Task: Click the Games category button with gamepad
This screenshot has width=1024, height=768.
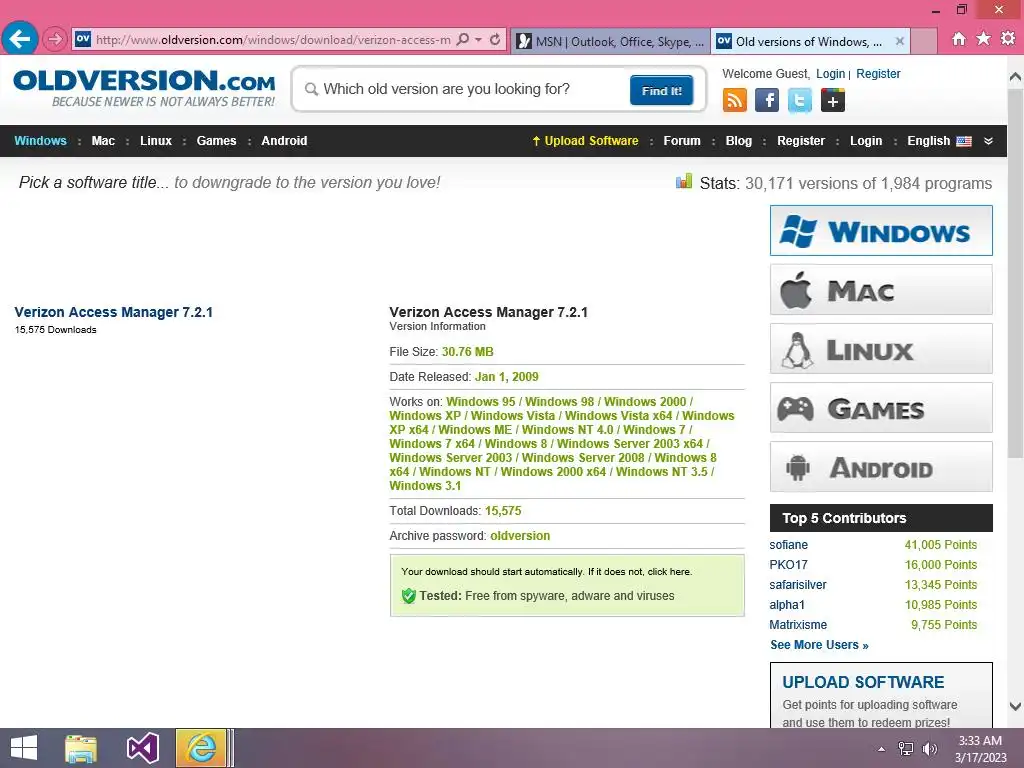Action: pyautogui.click(x=881, y=408)
